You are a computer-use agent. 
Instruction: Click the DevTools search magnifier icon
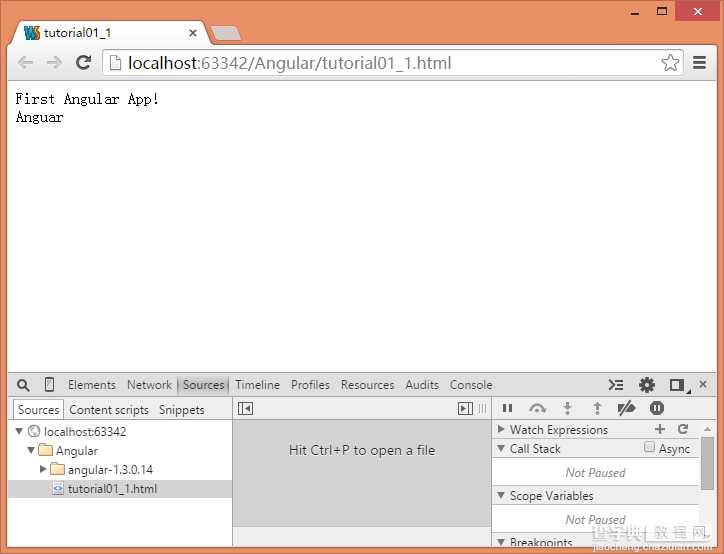23,385
